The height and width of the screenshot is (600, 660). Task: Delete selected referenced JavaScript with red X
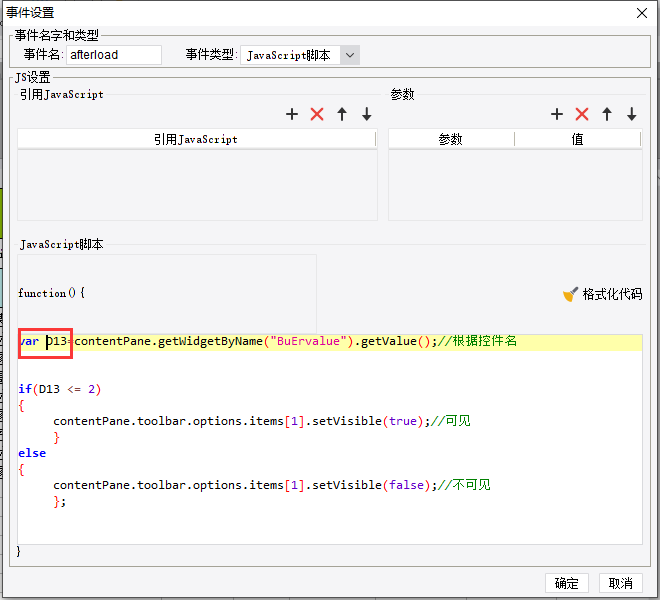(317, 114)
